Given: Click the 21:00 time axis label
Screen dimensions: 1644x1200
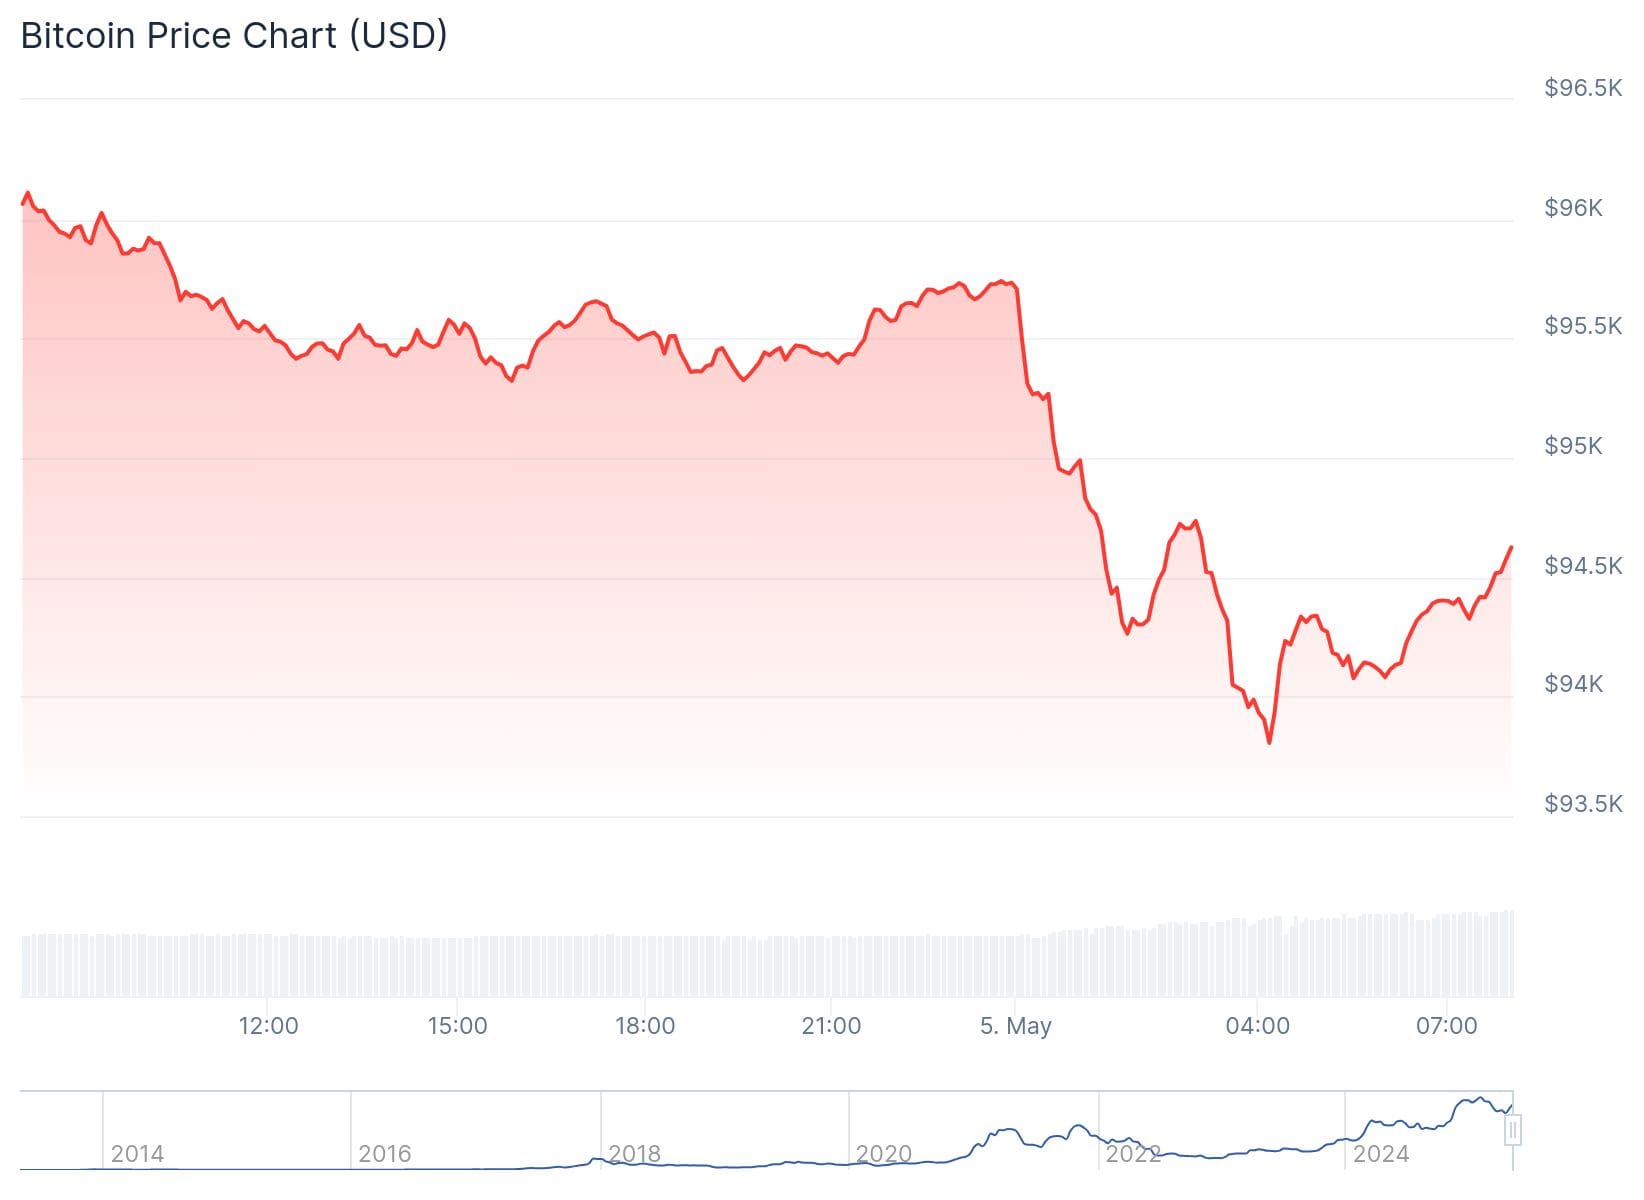Looking at the screenshot, I should 831,1026.
